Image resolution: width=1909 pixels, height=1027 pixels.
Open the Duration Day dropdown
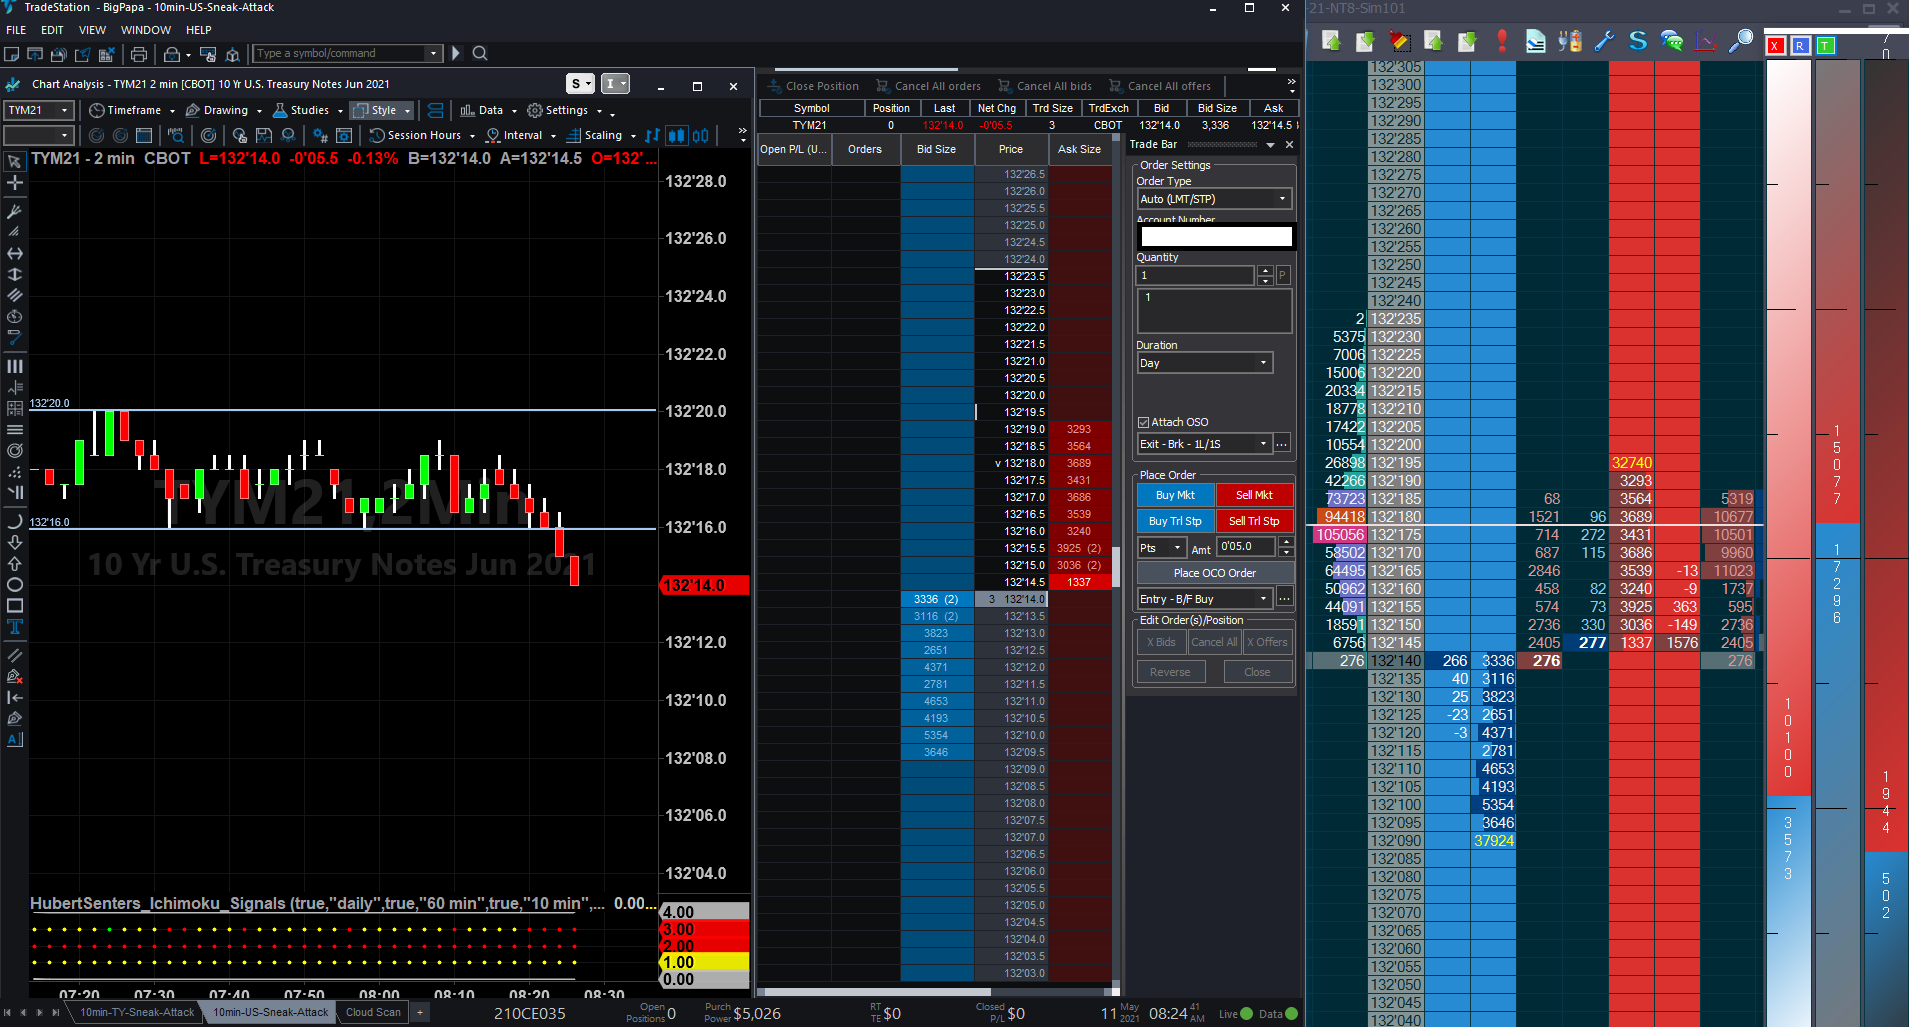click(x=1204, y=363)
